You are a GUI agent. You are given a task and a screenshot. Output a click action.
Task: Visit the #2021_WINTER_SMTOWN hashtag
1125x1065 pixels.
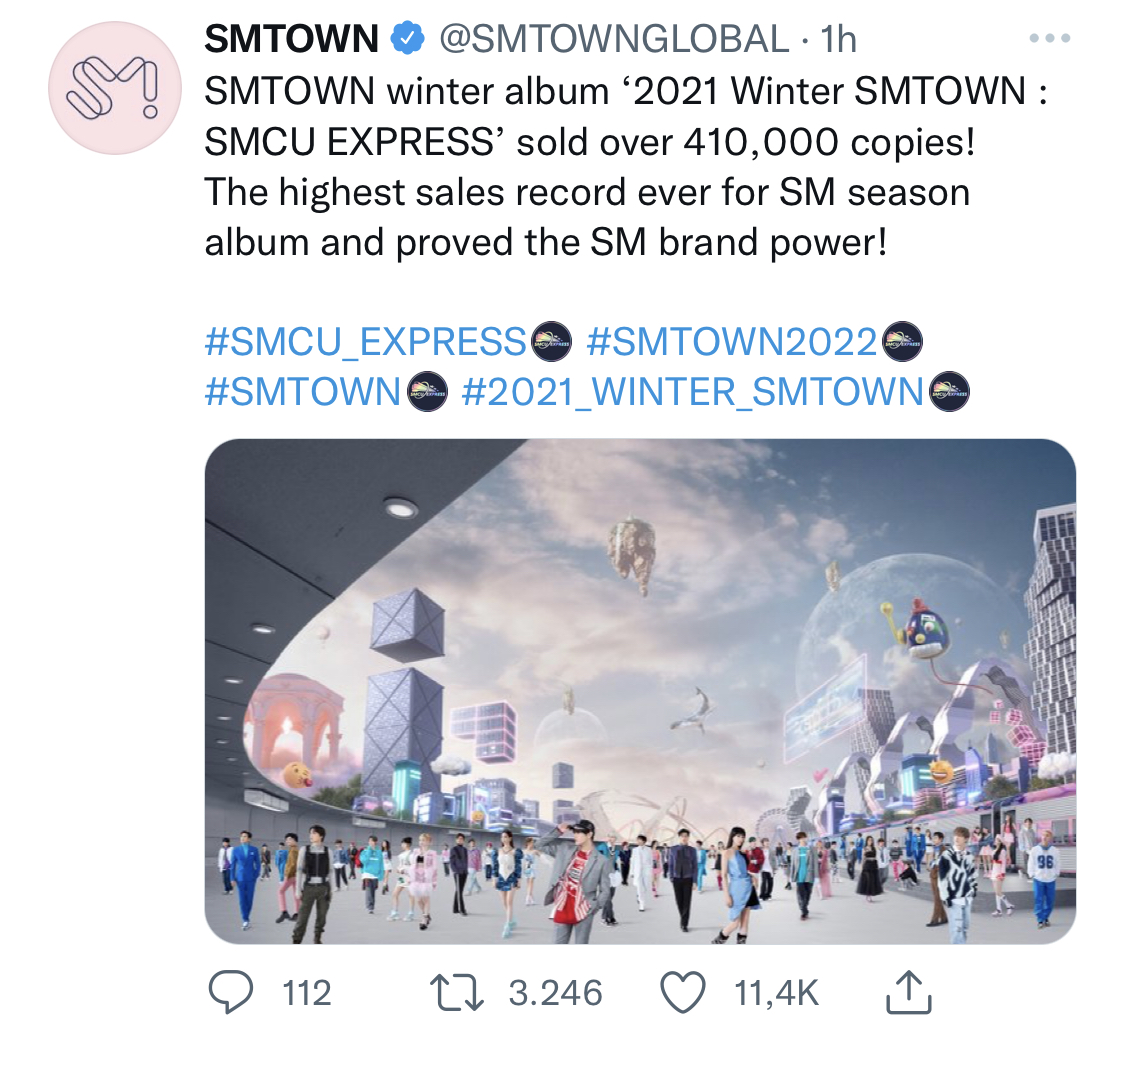[x=693, y=391]
